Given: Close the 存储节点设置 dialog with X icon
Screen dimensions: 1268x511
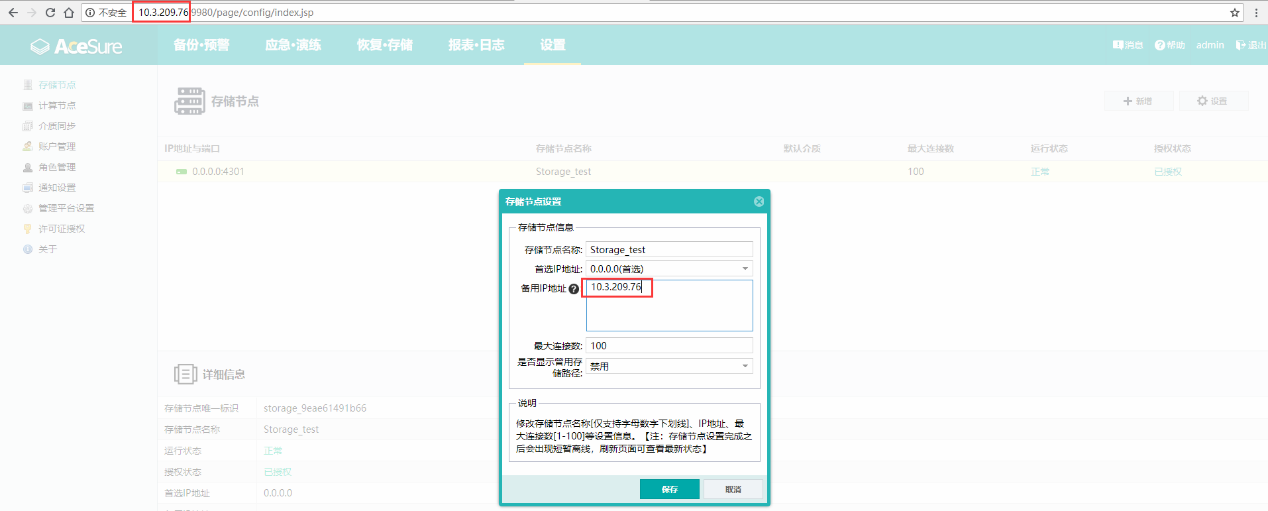Looking at the screenshot, I should tap(759, 202).
